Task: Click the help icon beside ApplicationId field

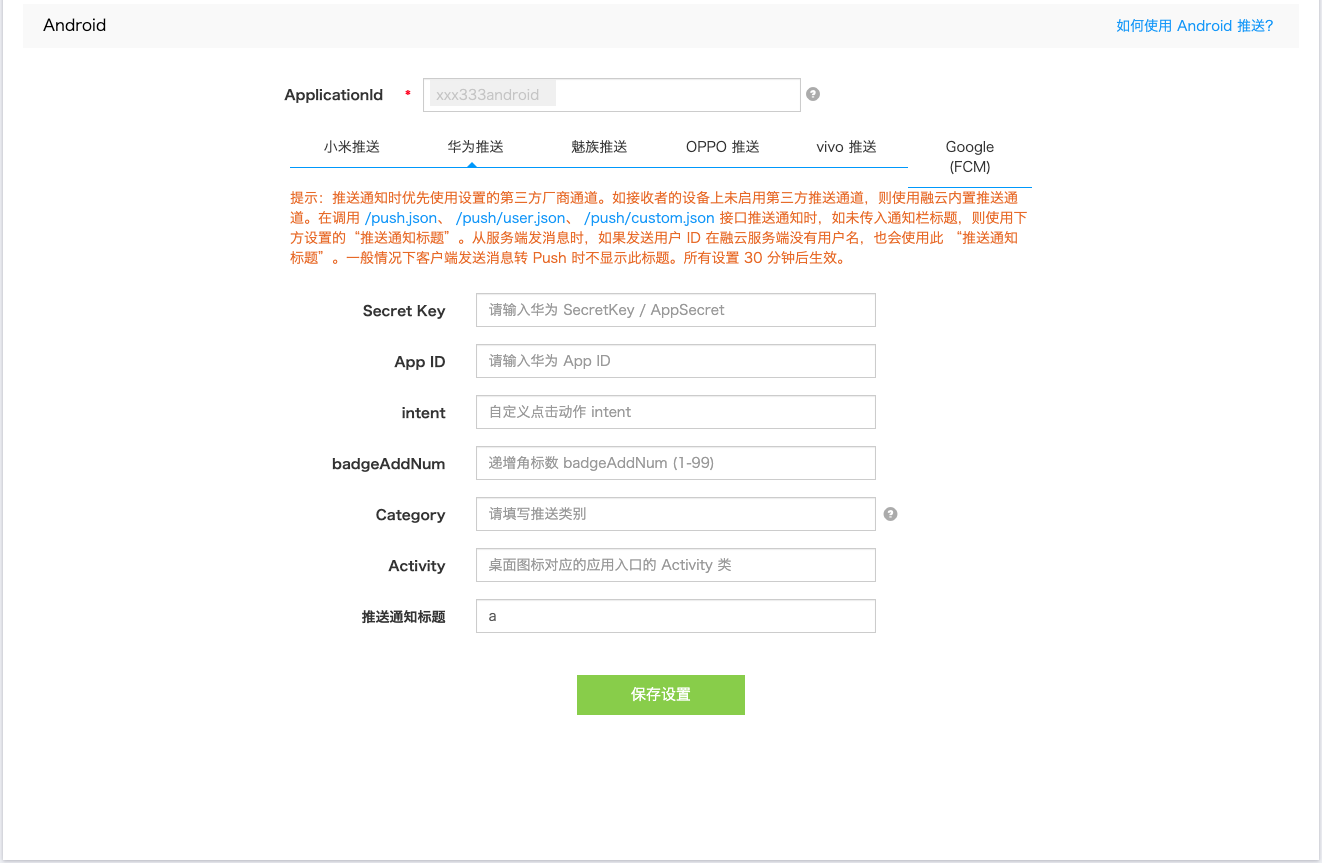Action: click(813, 94)
